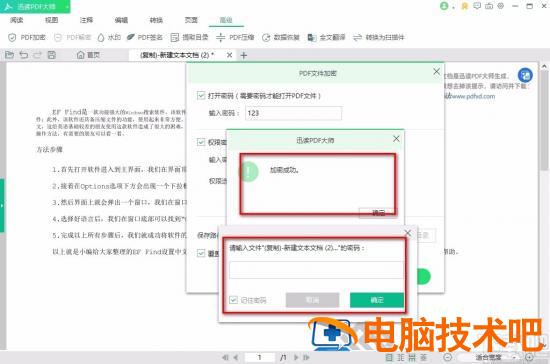The image size is (550, 364).
Task: Click the save disk icon
Action: 52,55
